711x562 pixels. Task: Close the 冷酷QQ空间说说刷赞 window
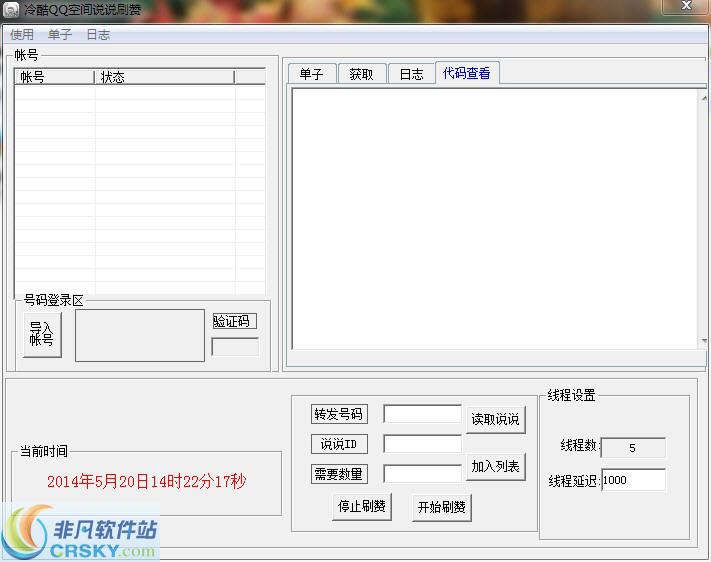pyautogui.click(x=686, y=5)
